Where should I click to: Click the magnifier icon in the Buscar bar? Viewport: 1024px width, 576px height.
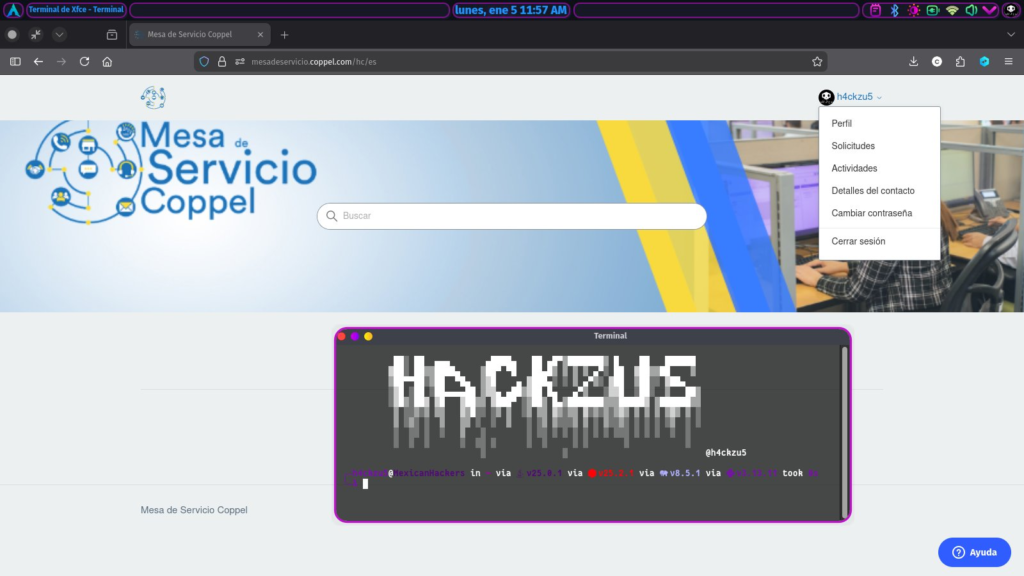[x=331, y=216]
